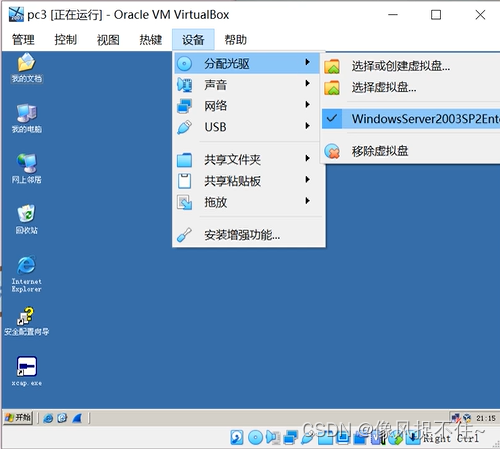Open the 帮助 menu
Image resolution: width=500 pixels, height=449 pixels.
(235, 40)
